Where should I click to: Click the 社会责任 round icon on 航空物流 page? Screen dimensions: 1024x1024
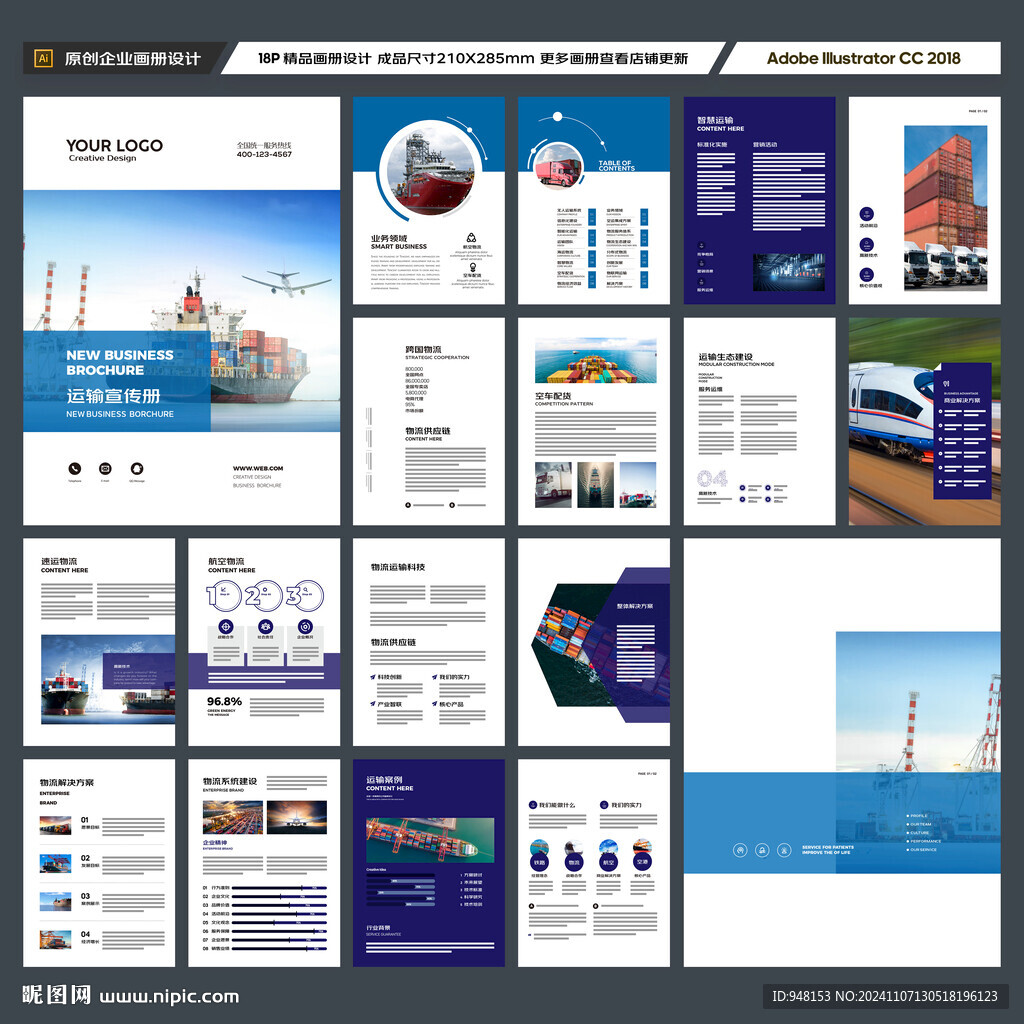(x=265, y=626)
